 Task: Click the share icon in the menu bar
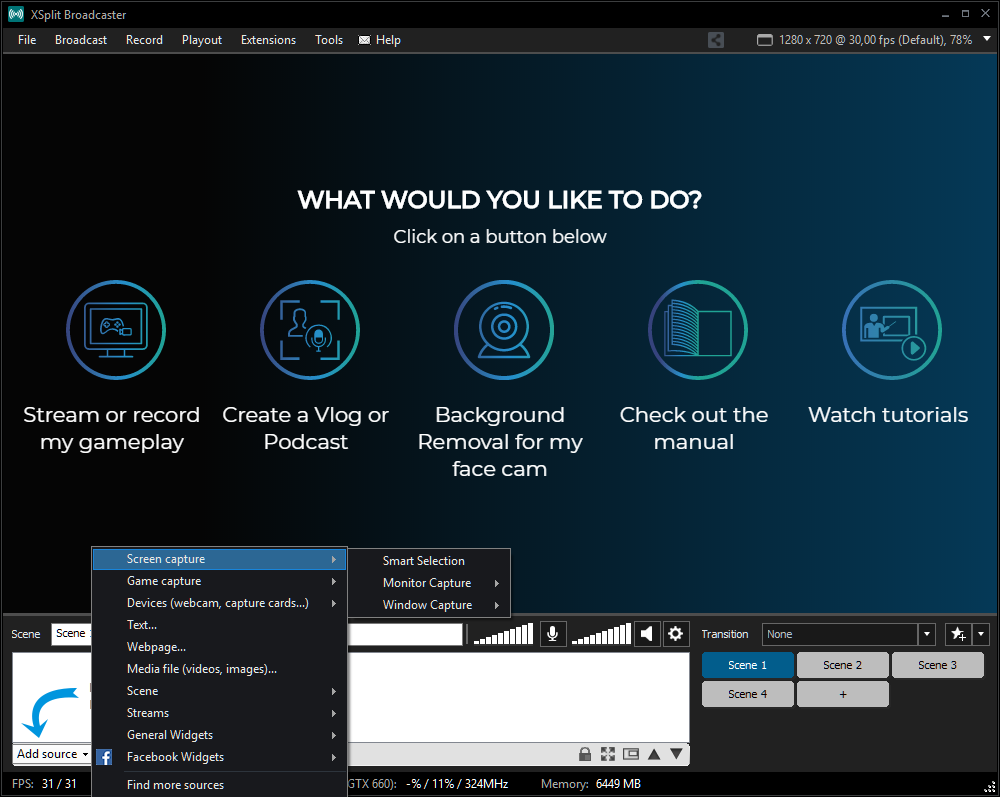point(716,40)
